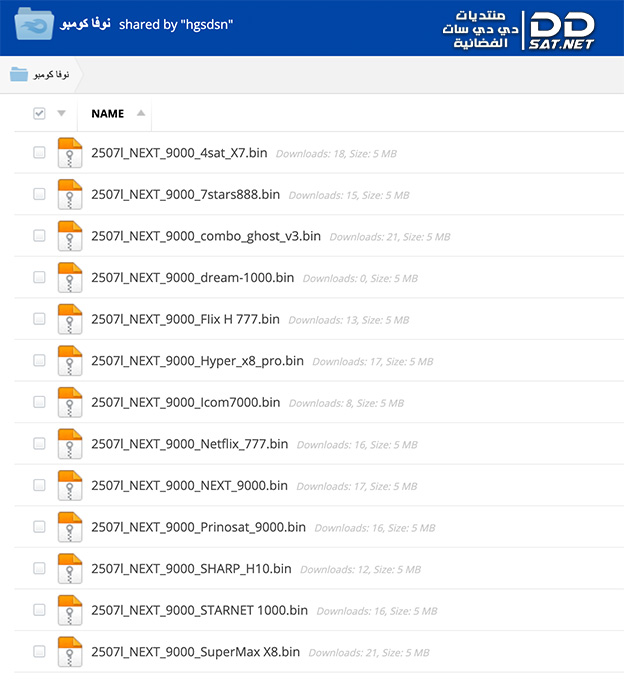Viewport: 624px width, 688px height.
Task: Click the breadcrumb folder icon
Action: (19, 74)
